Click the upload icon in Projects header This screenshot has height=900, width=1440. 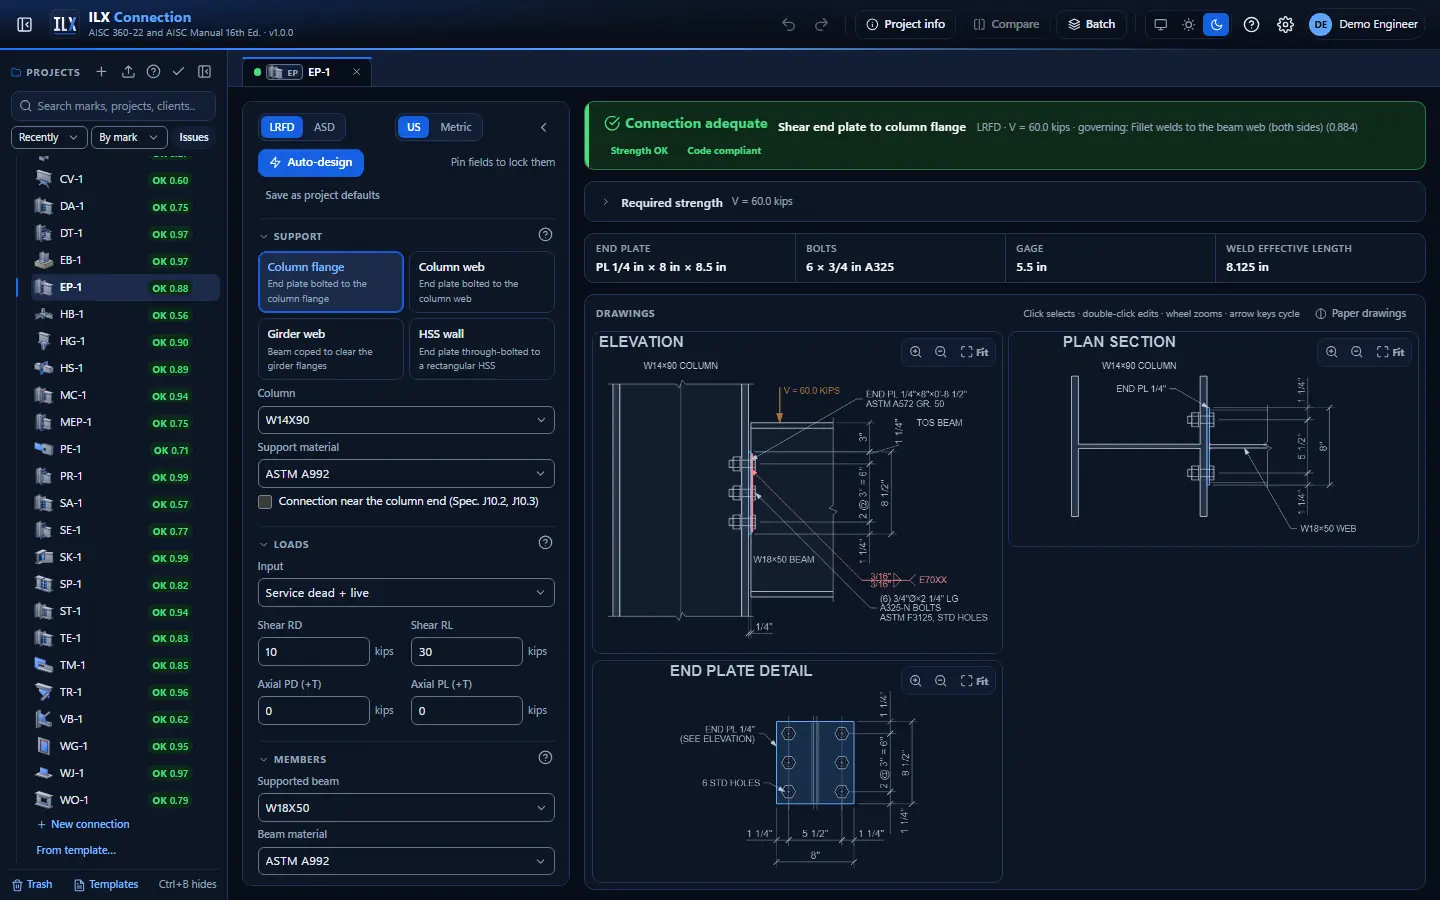tap(128, 72)
